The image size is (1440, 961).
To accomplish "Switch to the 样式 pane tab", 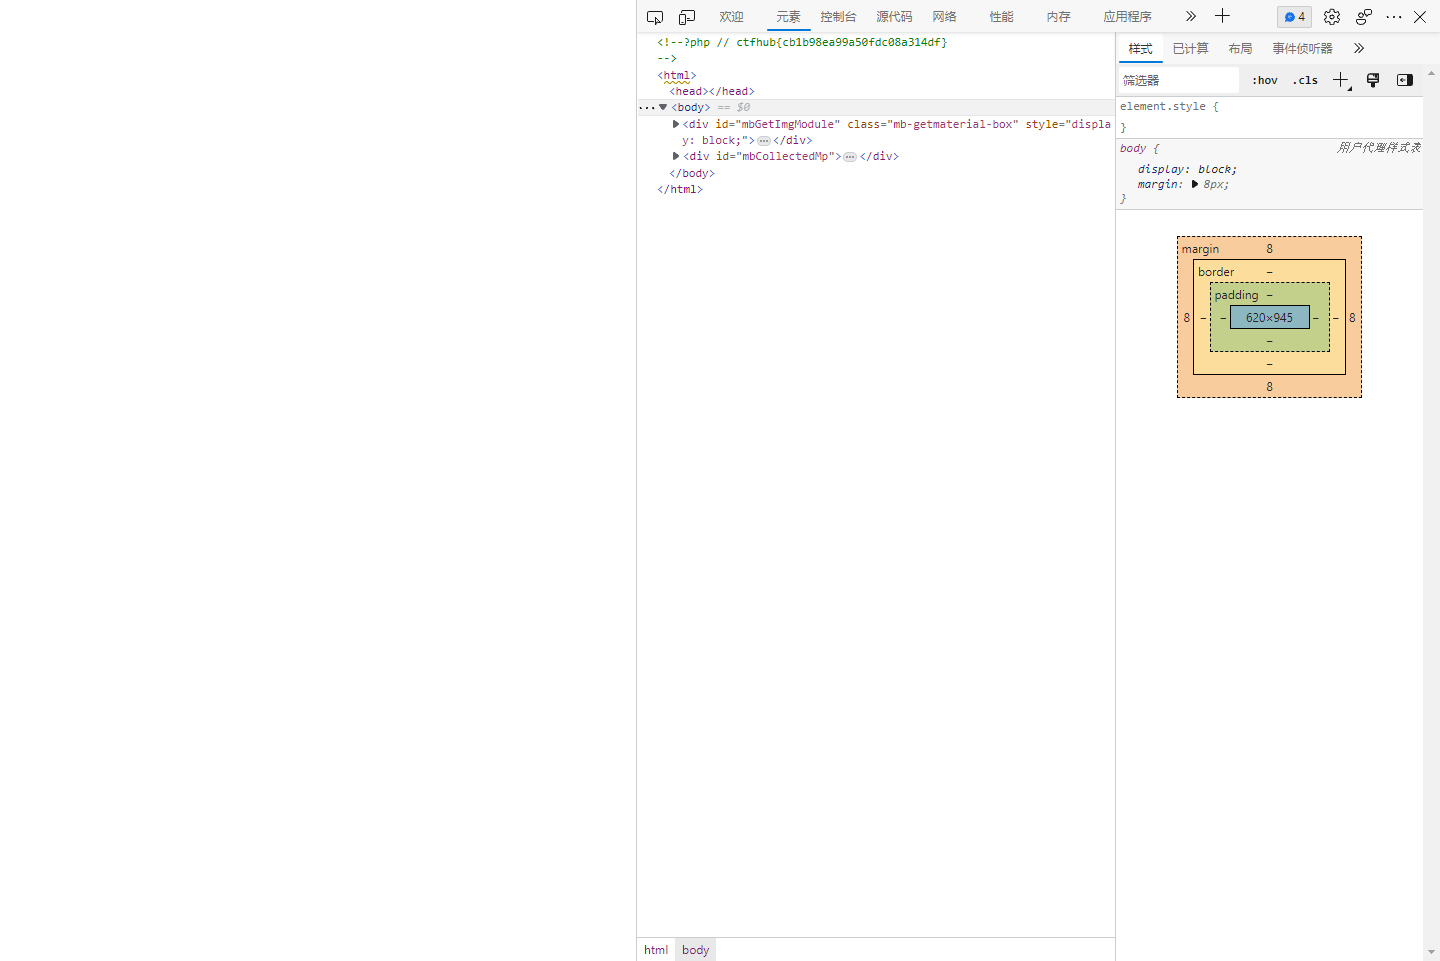I will (1140, 49).
